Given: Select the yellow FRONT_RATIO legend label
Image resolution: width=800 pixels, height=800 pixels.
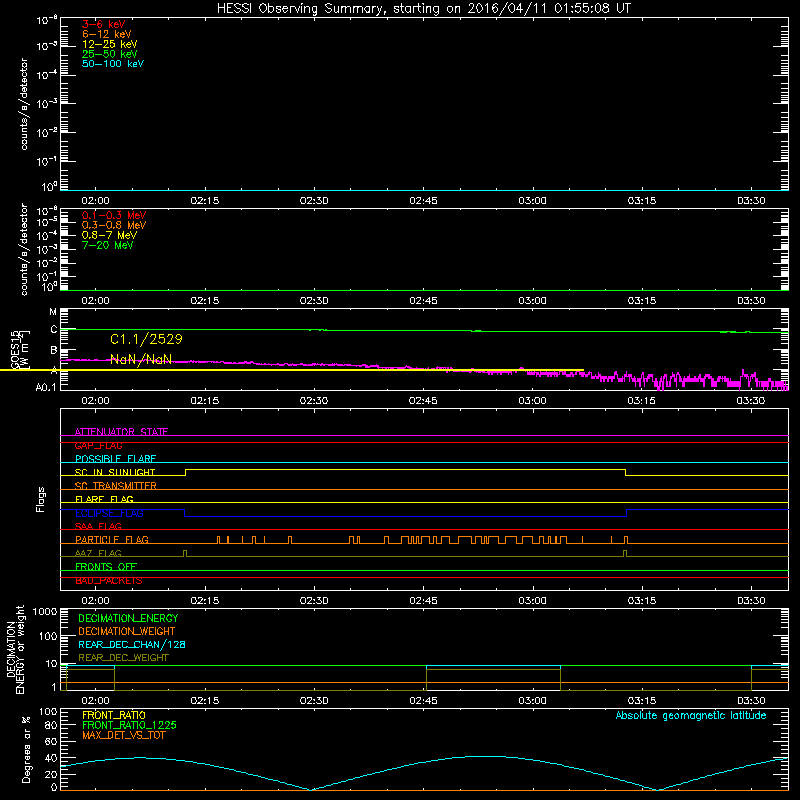Looking at the screenshot, I should click(x=114, y=715).
